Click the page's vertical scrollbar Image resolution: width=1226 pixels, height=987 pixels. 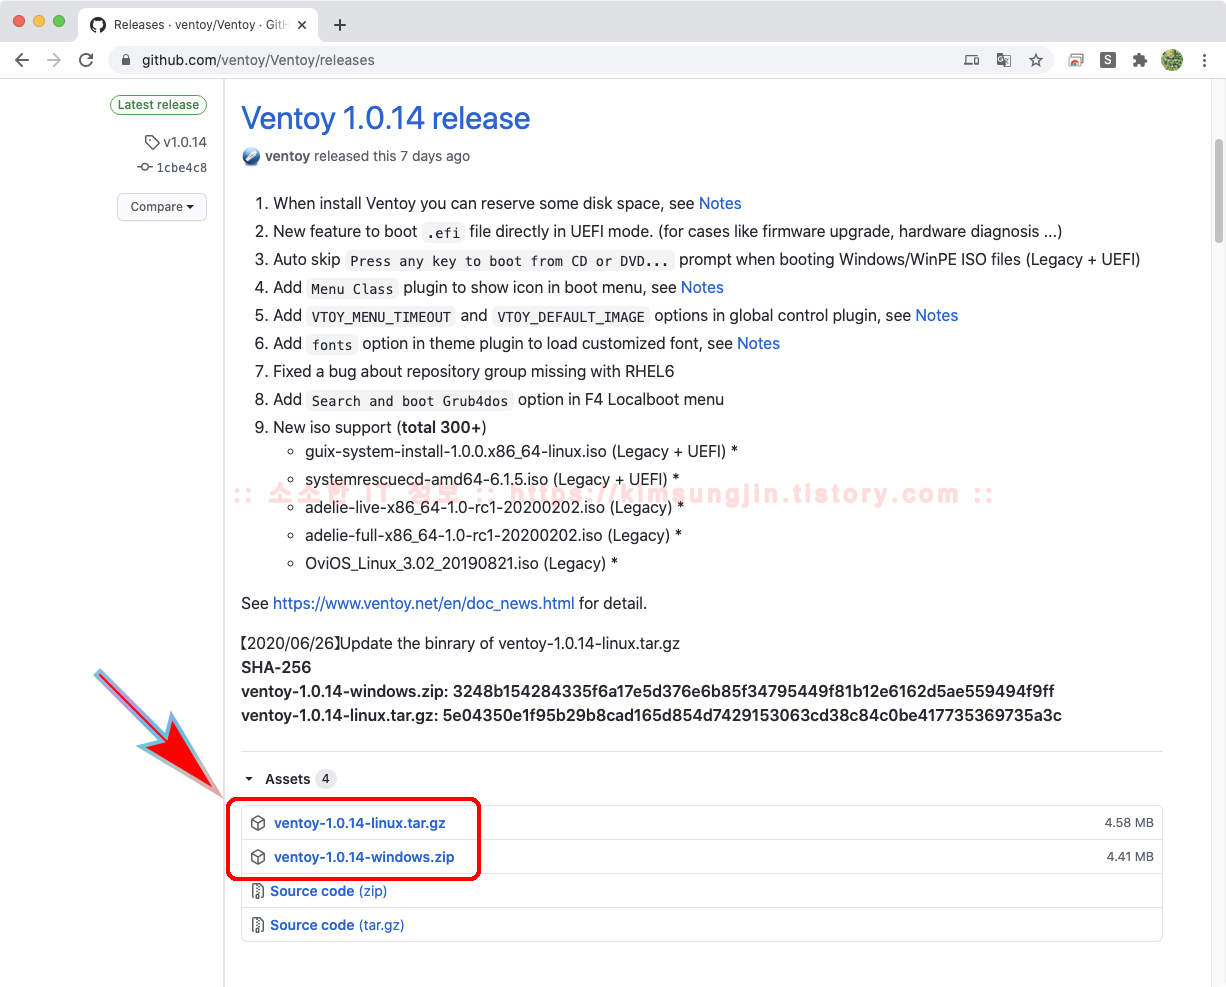point(1218,190)
